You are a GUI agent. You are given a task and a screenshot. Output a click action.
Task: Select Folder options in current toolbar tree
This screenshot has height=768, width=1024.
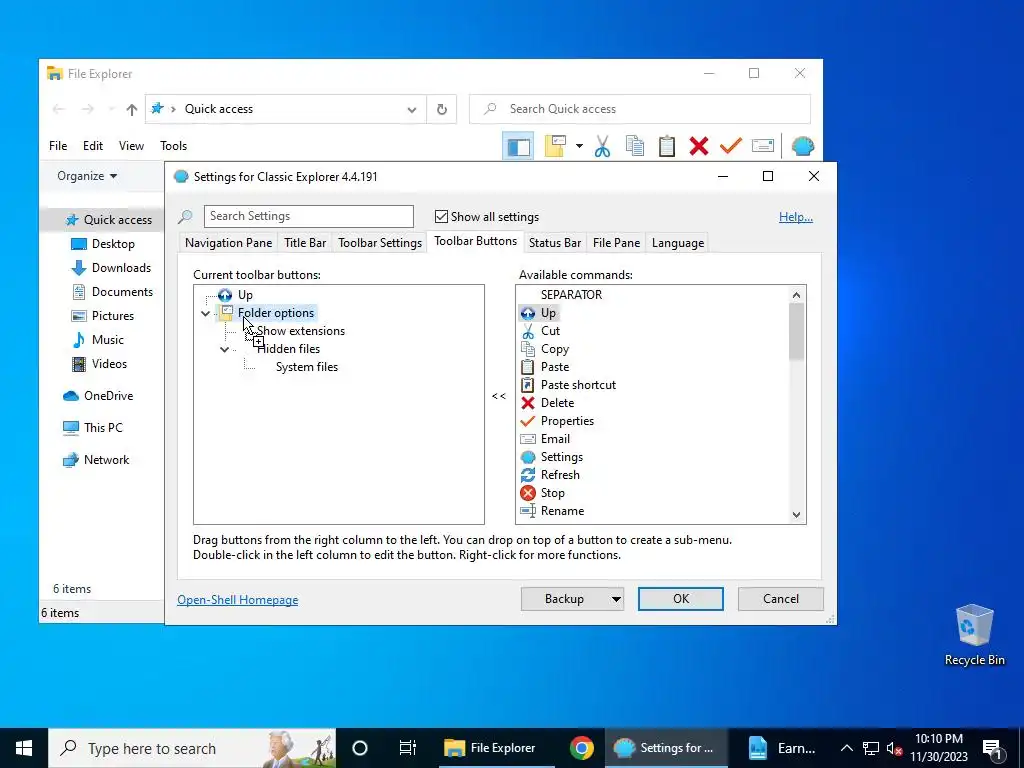(x=276, y=313)
